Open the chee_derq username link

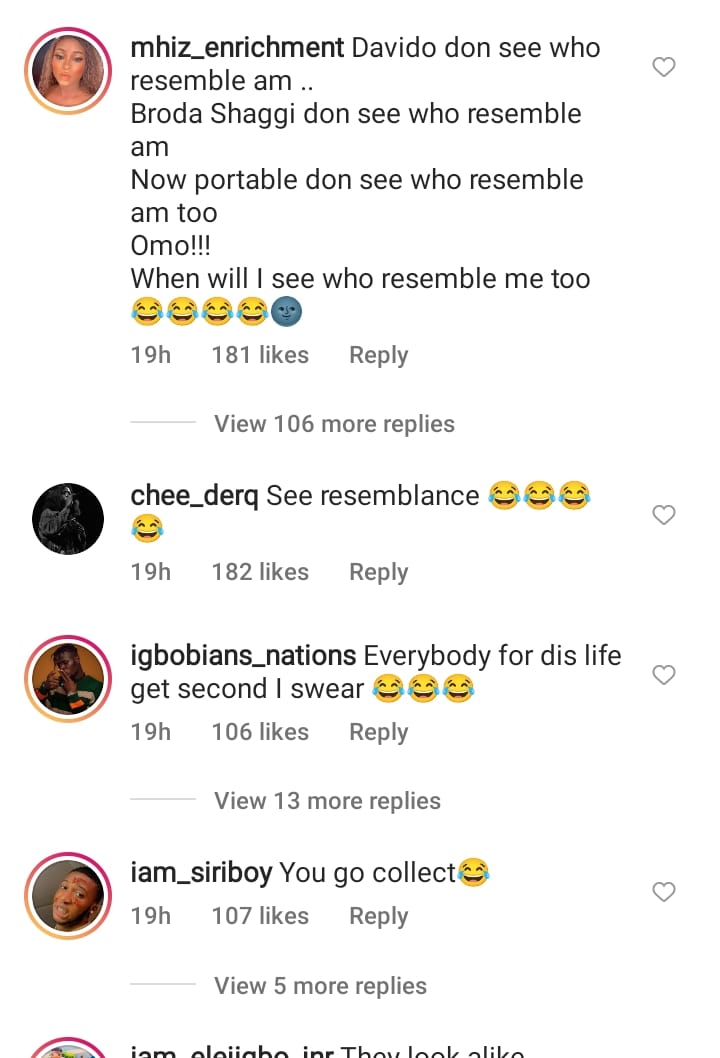tap(194, 496)
